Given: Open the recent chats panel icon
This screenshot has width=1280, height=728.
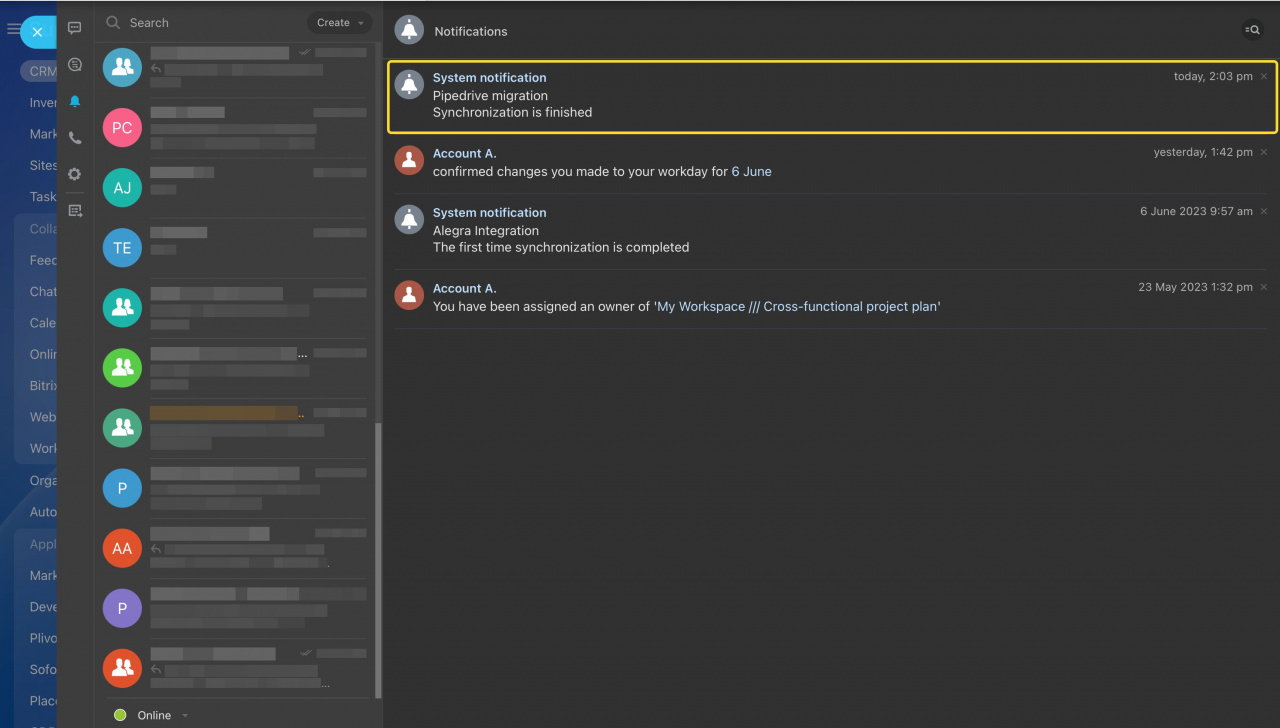Looking at the screenshot, I should 74,28.
